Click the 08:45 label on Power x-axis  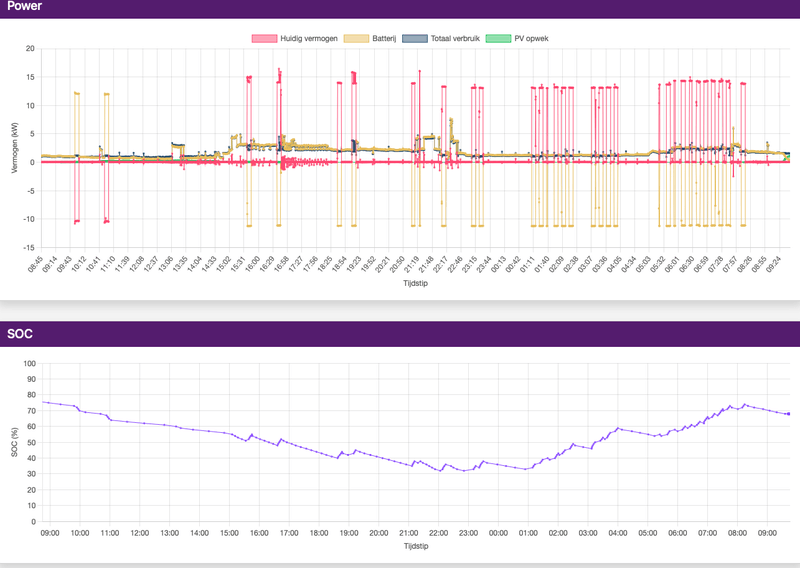click(35, 264)
